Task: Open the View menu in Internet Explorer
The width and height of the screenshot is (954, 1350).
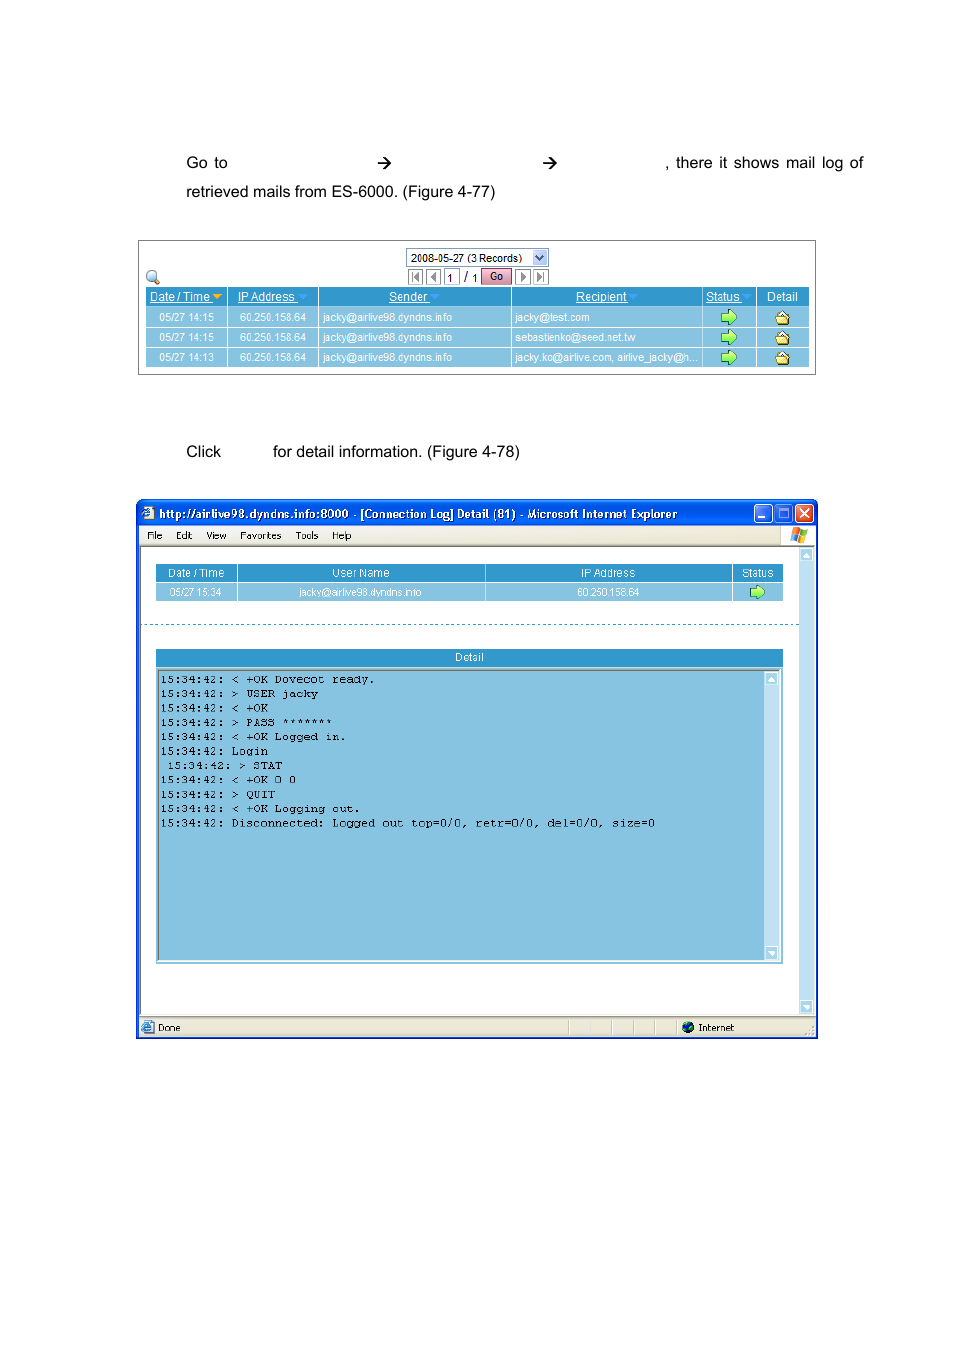Action: [x=216, y=536]
